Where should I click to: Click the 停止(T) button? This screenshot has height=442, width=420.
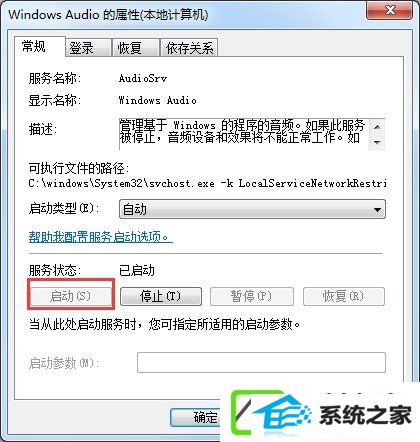point(161,296)
